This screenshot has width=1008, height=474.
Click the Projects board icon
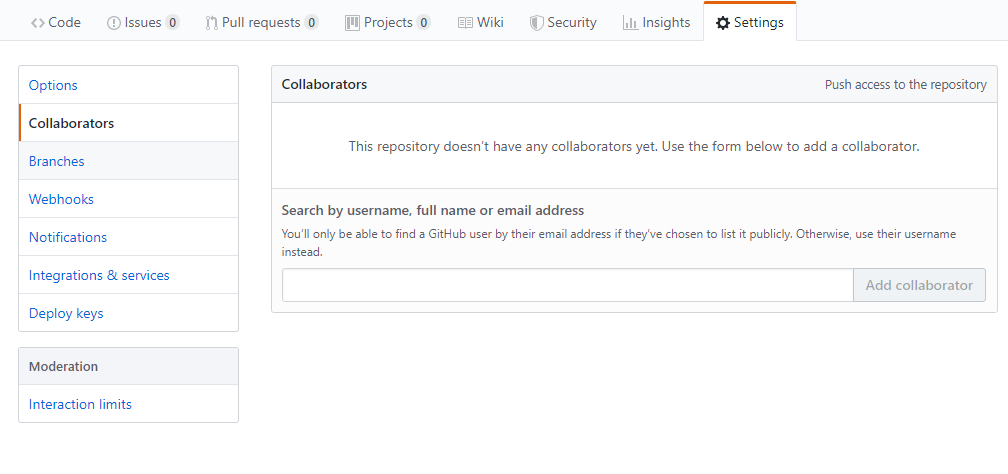pyautogui.click(x=352, y=22)
